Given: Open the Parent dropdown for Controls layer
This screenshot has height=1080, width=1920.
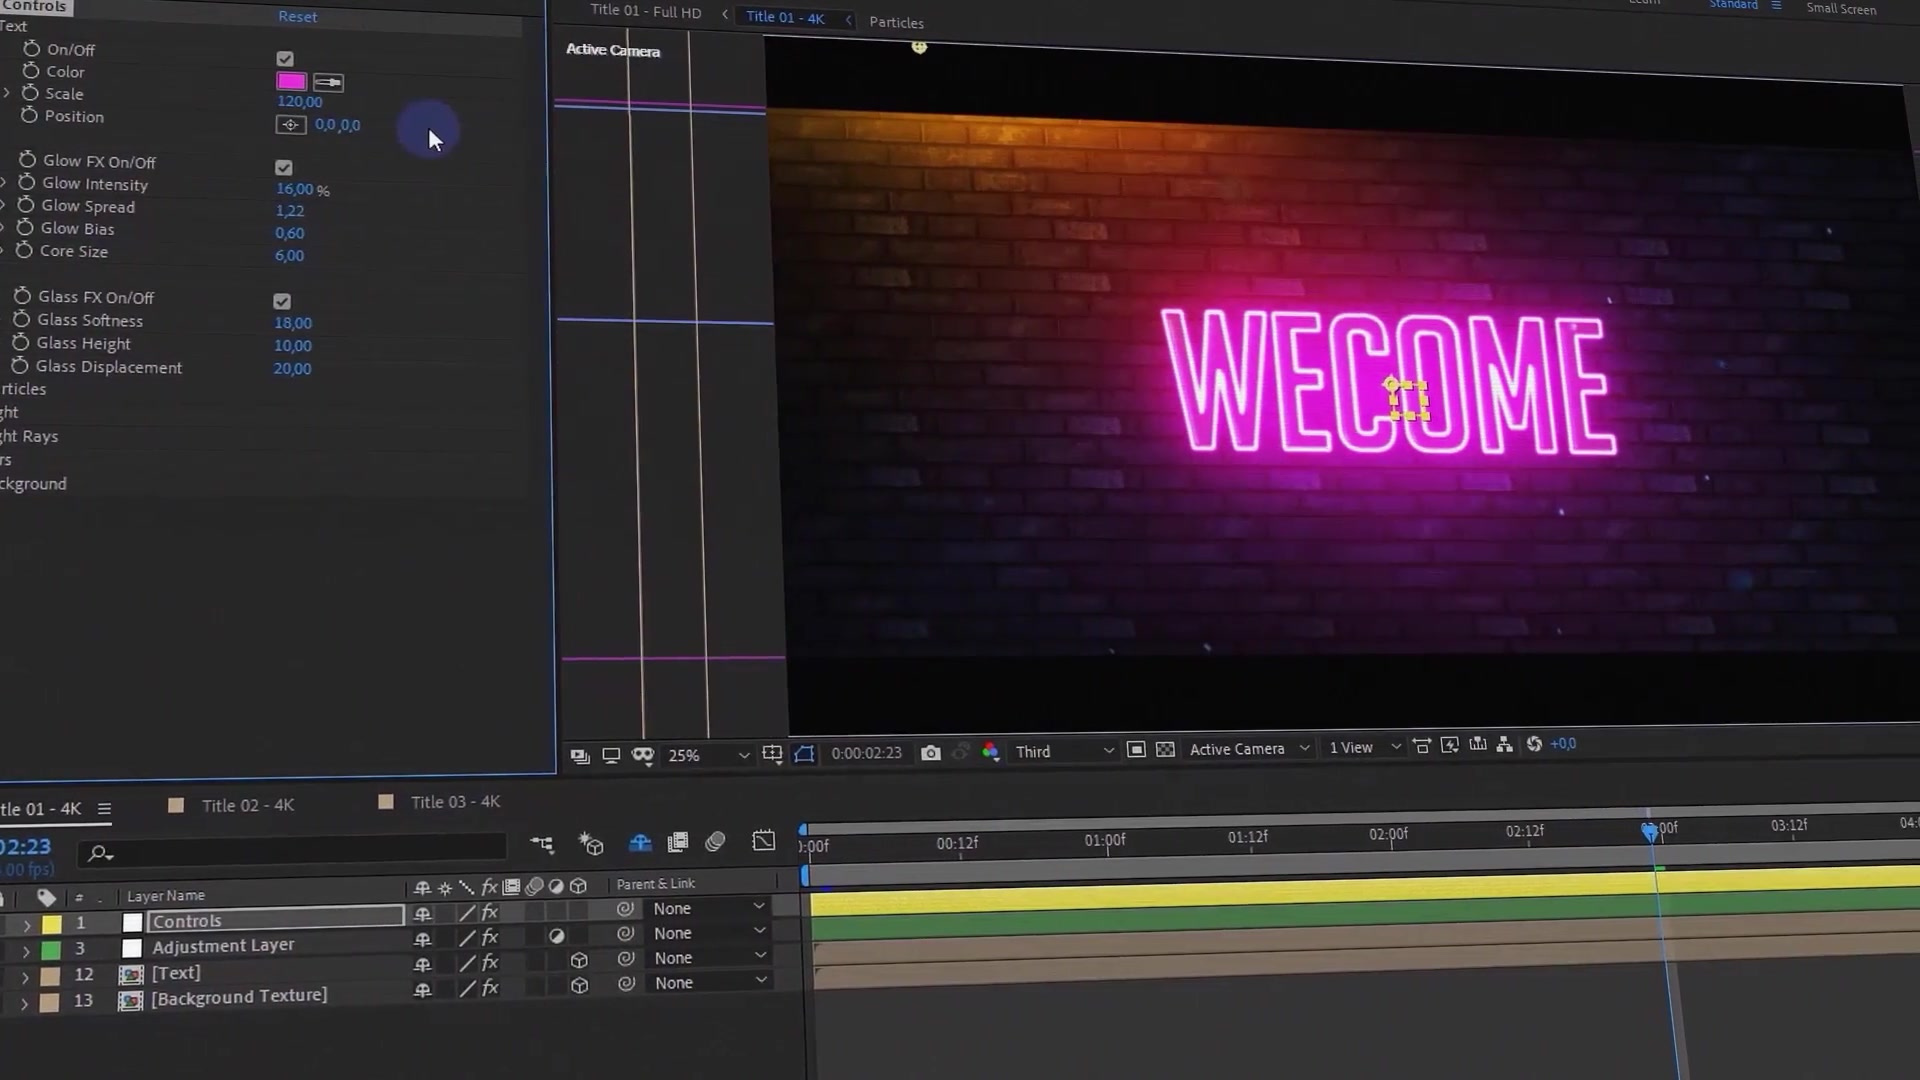Looking at the screenshot, I should pos(709,908).
